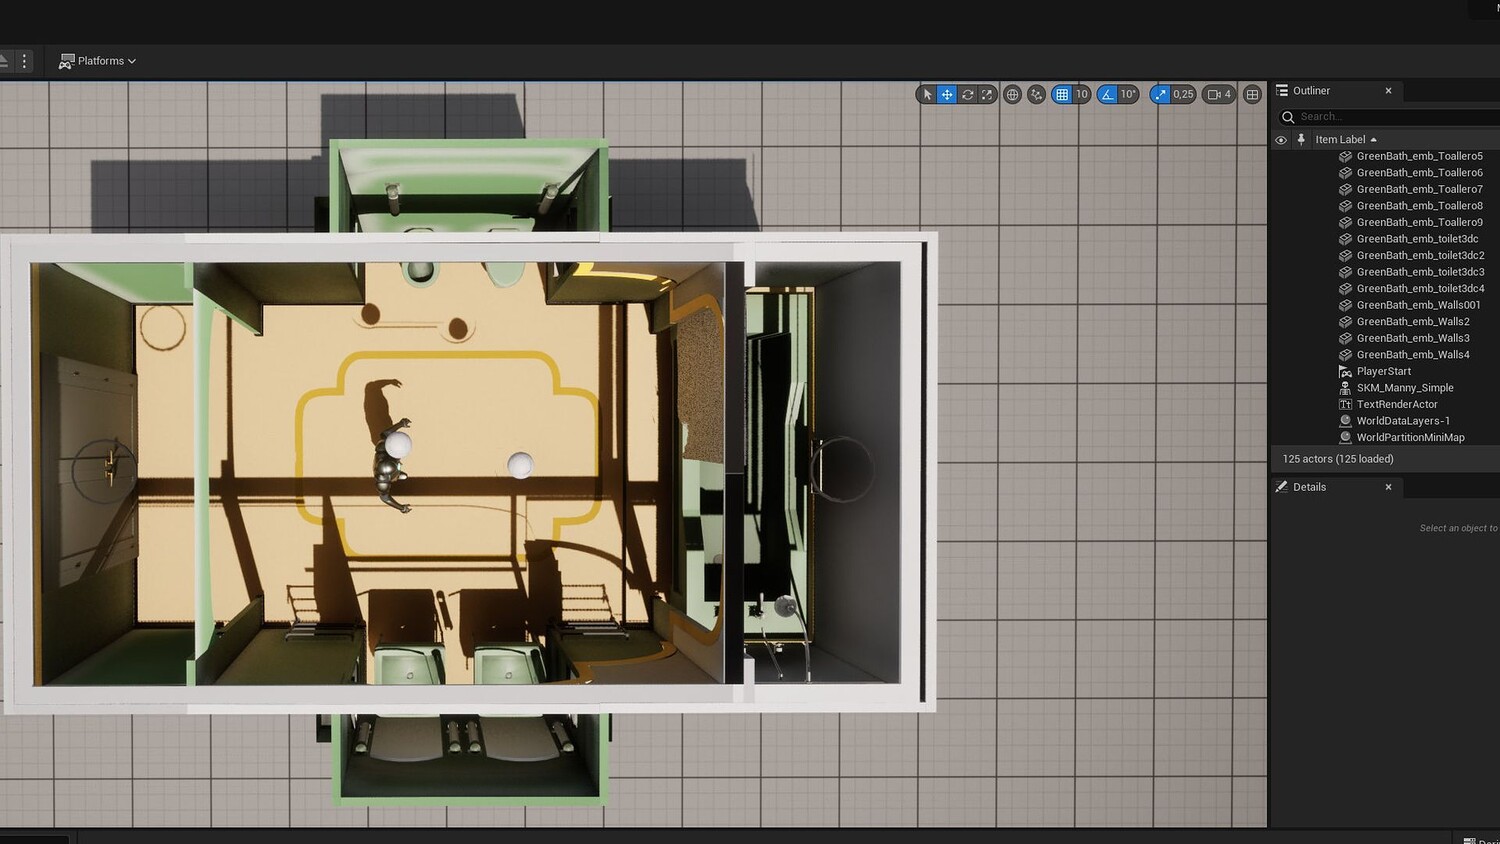Toggle the visibility eye column header
Viewport: 1500px width, 844px height.
point(1281,140)
